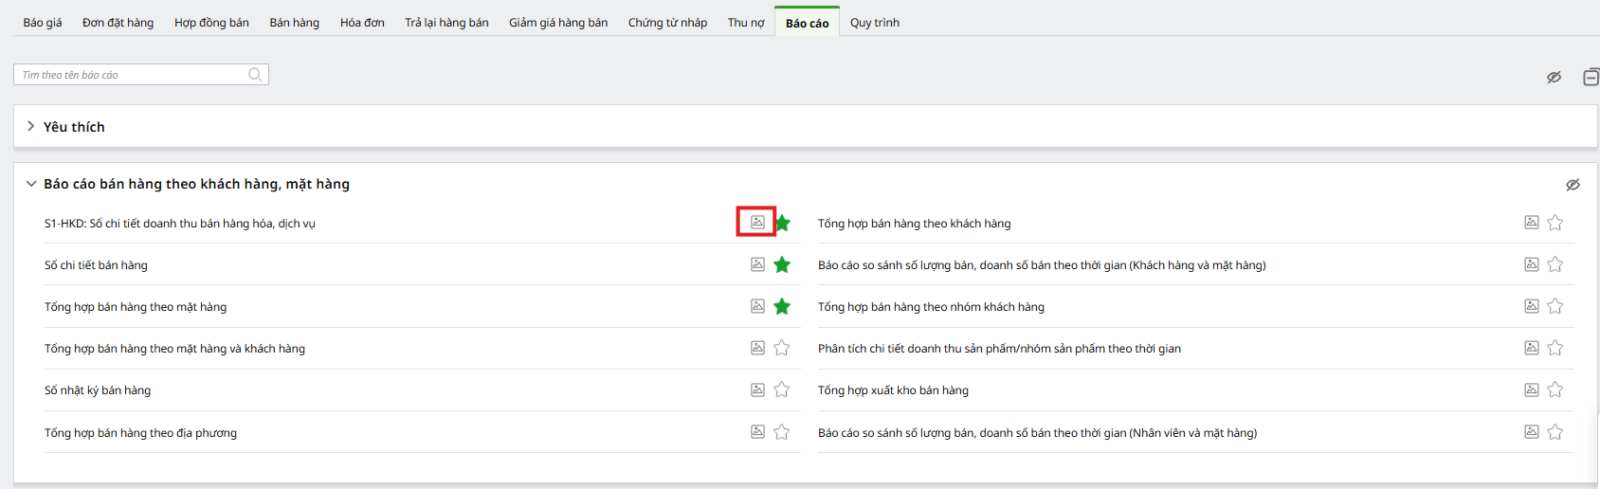The width and height of the screenshot is (1600, 489).
Task: Open Tổng hợp bán hàng theo mặt hàng và khách hàng report
Action: coord(175,349)
